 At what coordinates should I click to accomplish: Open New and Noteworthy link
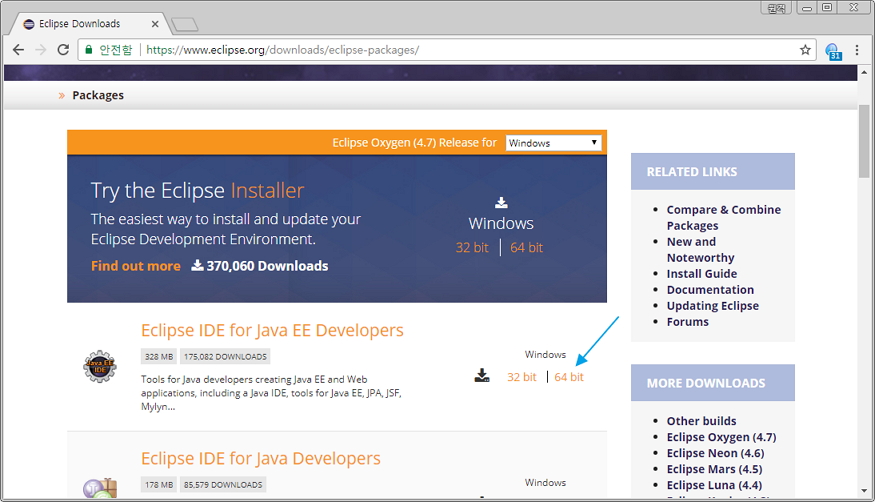[700, 249]
